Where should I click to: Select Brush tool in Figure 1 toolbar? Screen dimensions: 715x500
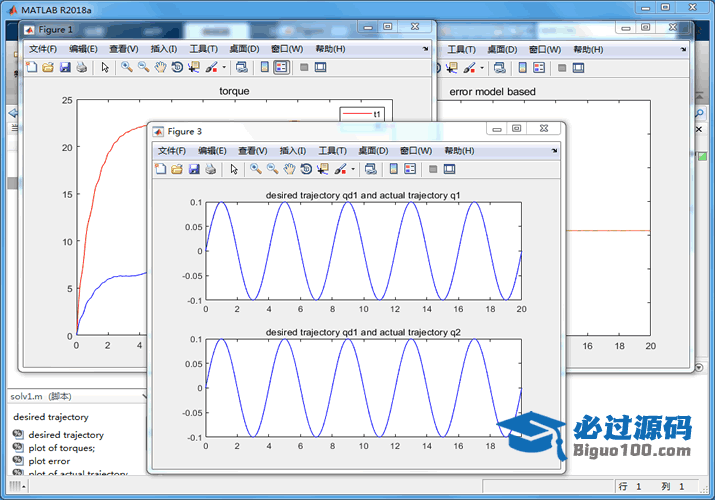211,67
